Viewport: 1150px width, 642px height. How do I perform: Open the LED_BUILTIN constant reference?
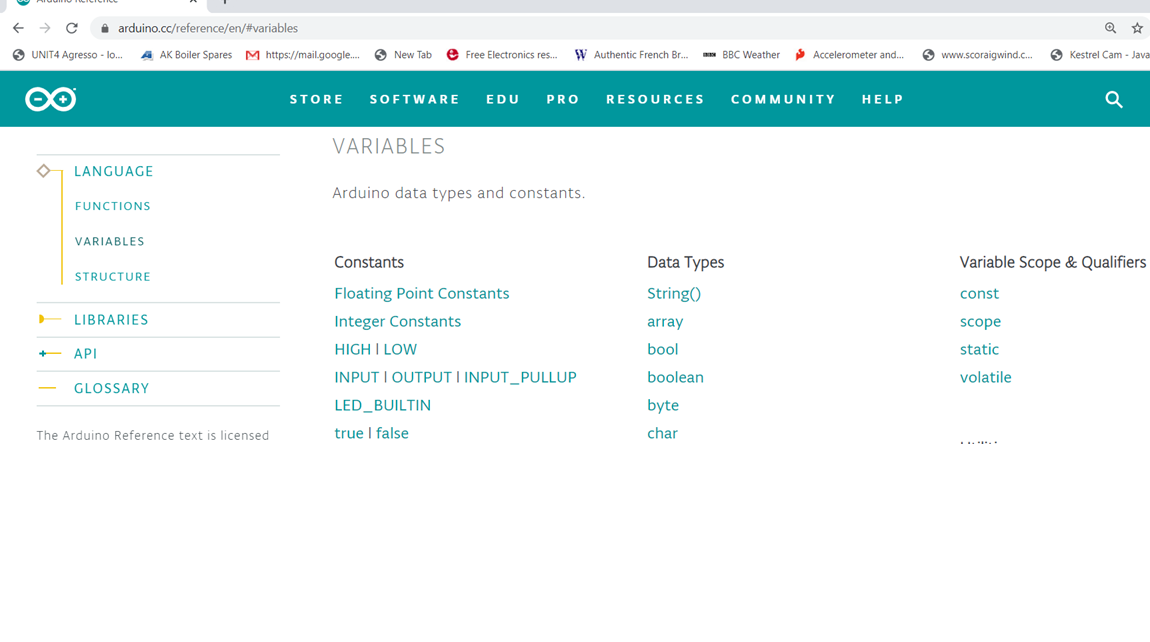pyautogui.click(x=382, y=406)
